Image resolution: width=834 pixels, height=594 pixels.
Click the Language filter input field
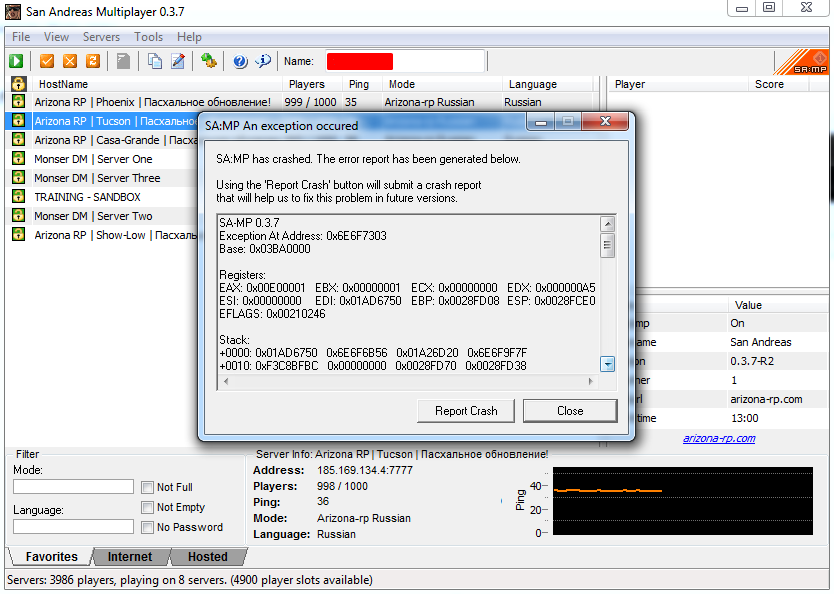pyautogui.click(x=73, y=526)
